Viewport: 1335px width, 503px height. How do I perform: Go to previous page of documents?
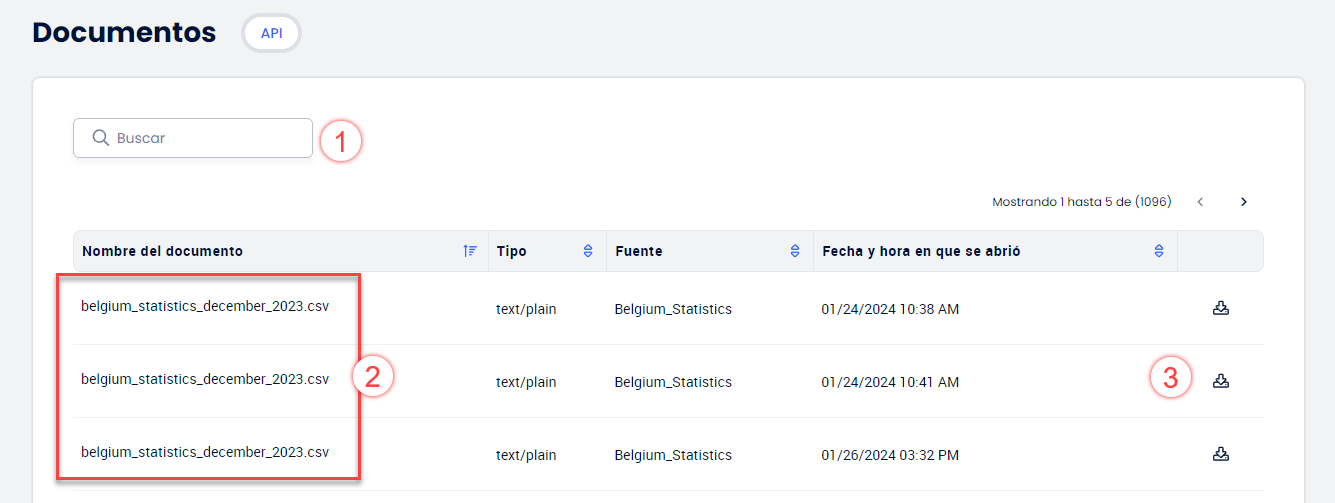[x=1200, y=202]
